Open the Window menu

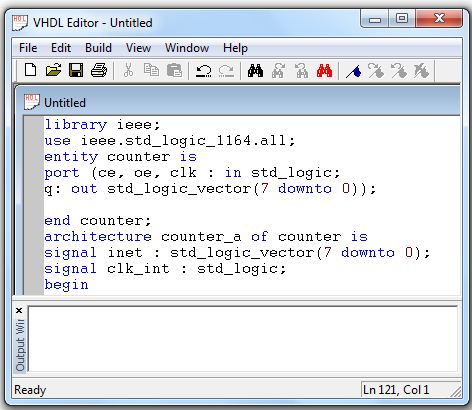tap(187, 48)
